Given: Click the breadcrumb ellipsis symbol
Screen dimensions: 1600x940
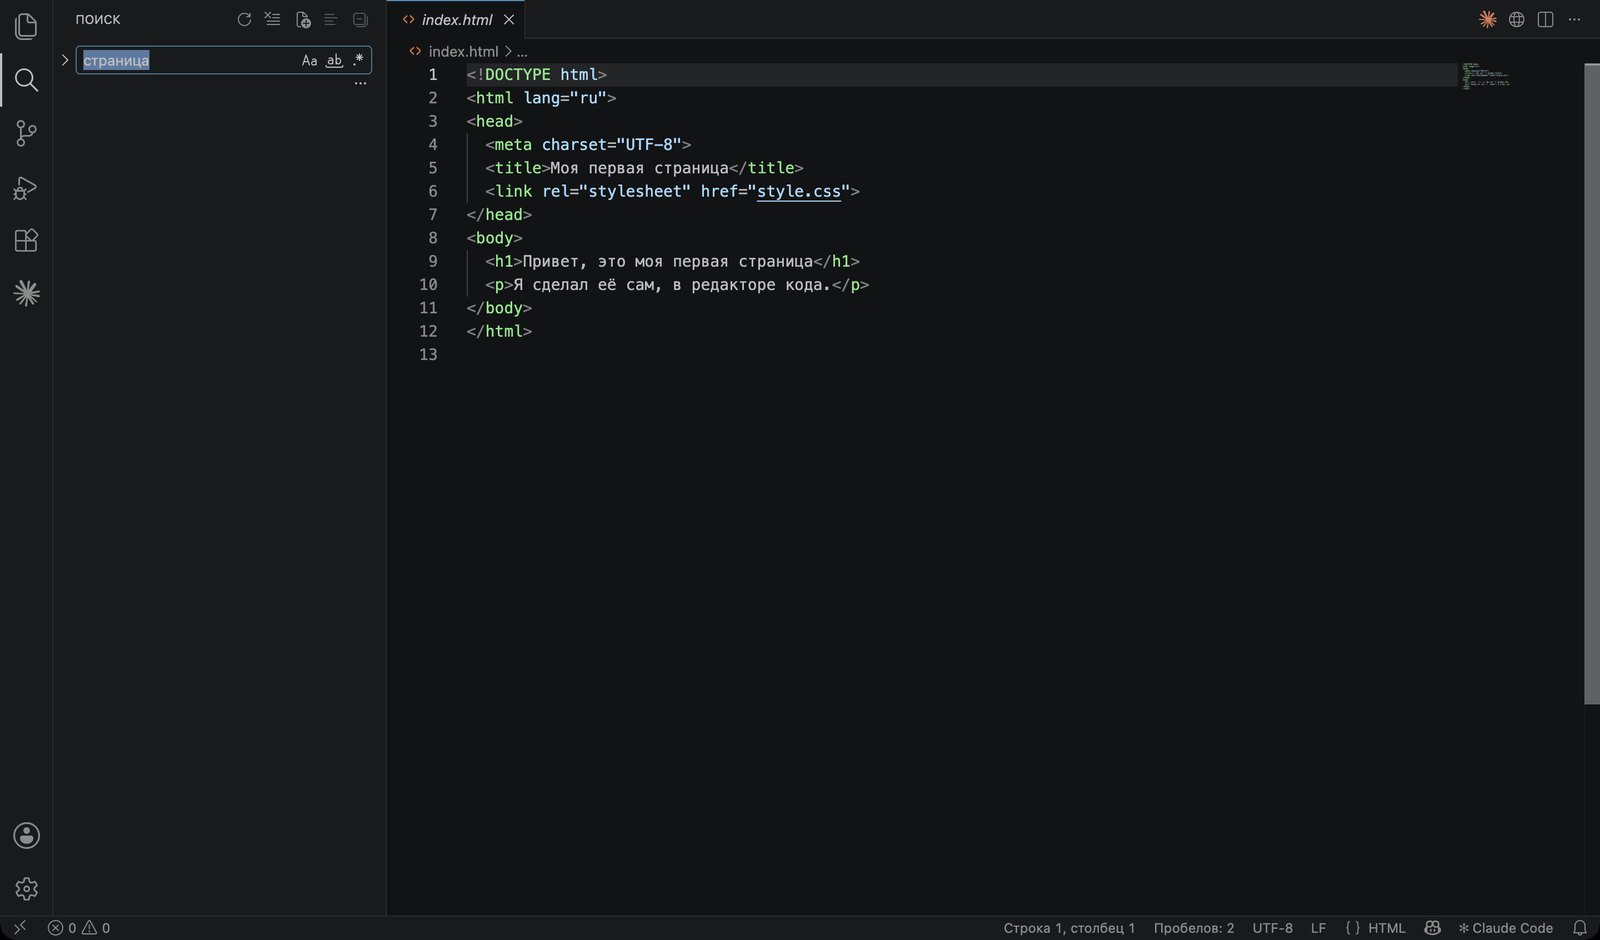Looking at the screenshot, I should pos(522,52).
